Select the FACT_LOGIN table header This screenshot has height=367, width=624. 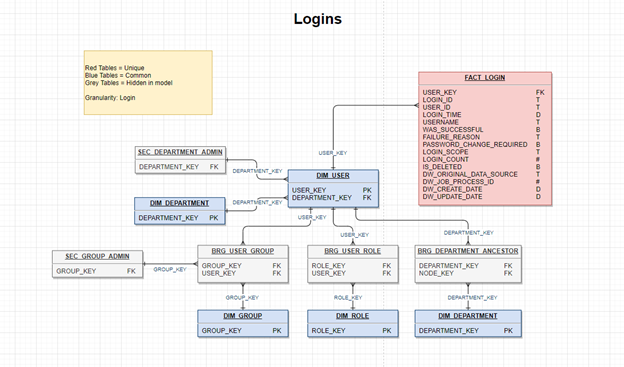point(485,78)
